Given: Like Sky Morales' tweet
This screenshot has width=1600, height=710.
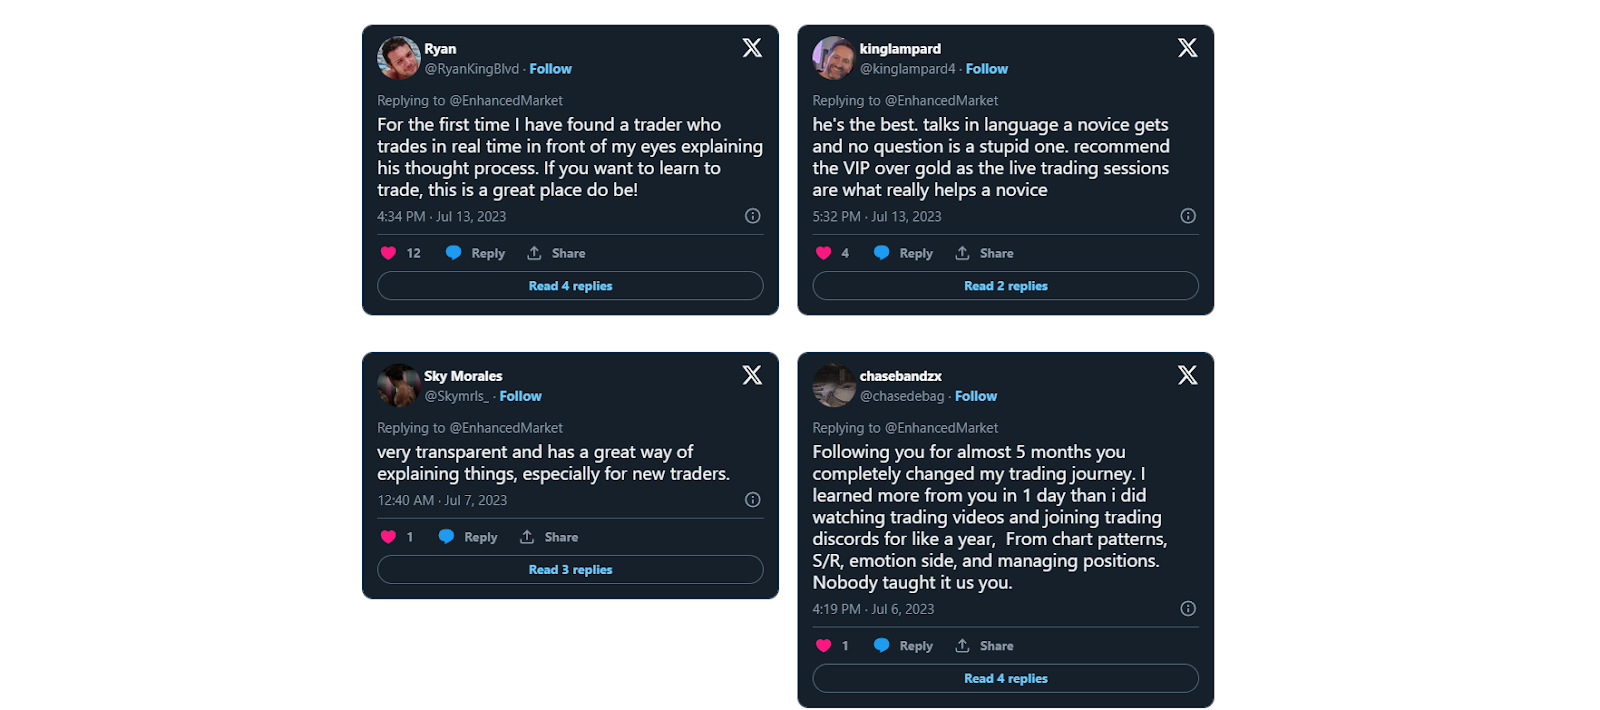Looking at the screenshot, I should coord(388,537).
